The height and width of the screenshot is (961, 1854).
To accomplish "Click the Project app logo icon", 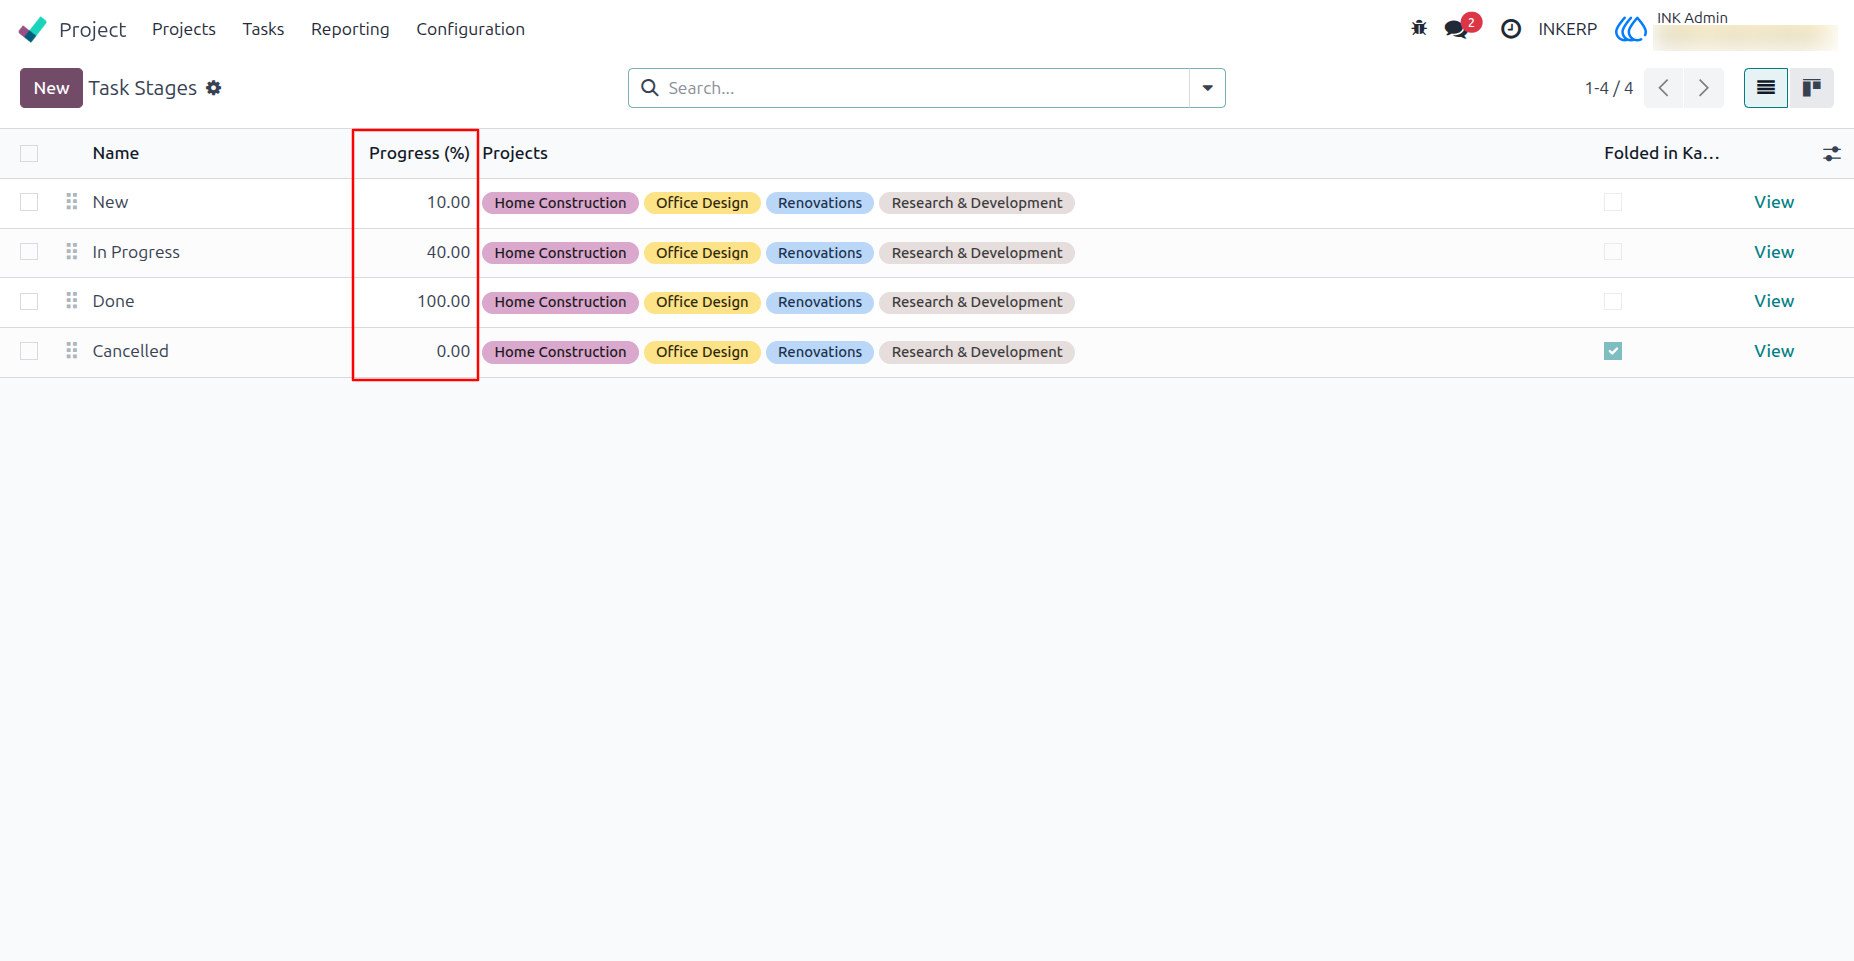I will (x=32, y=29).
